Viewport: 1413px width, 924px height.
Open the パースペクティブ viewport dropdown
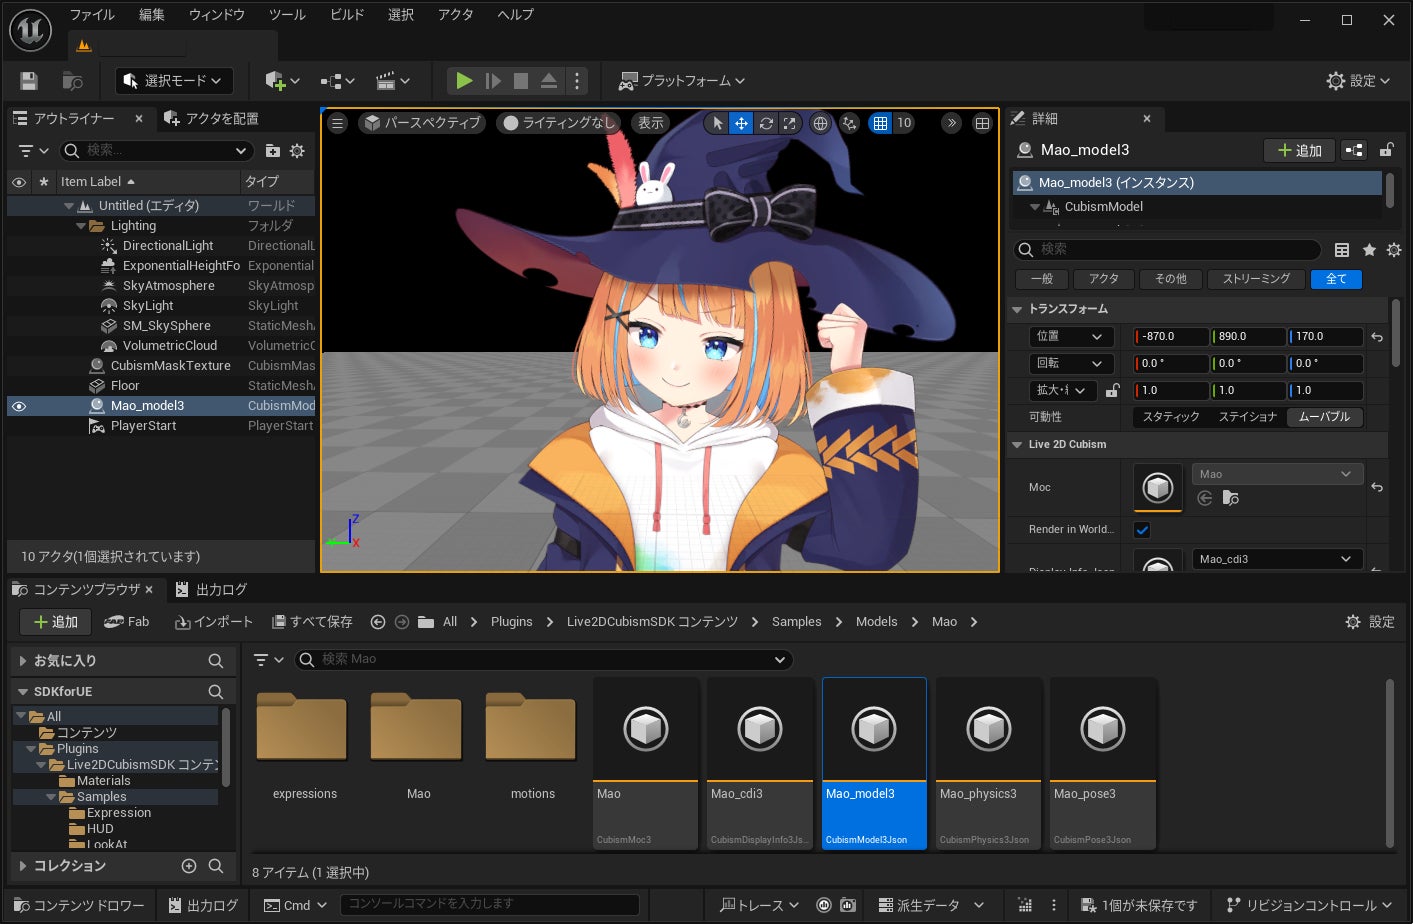(x=420, y=123)
